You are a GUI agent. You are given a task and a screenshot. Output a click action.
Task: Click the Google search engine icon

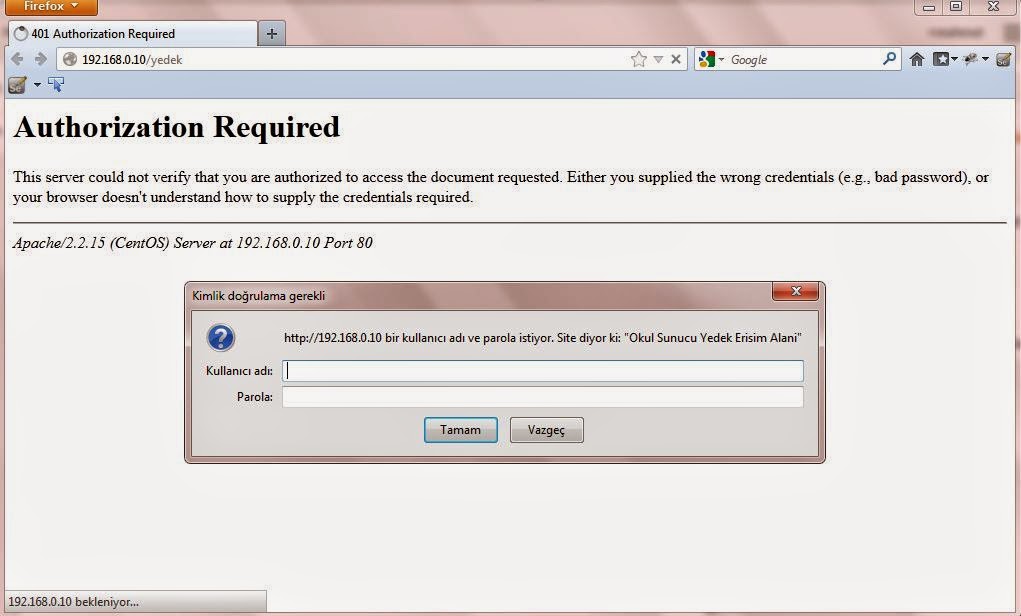[706, 59]
